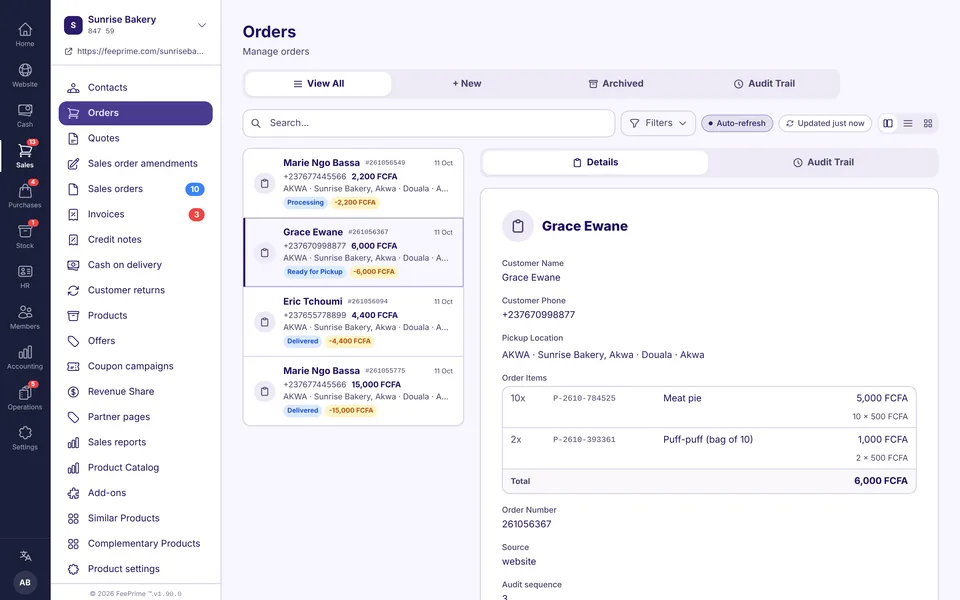This screenshot has height=600, width=960.
Task: Select the Marie Ngo Bassa 15,000 FCFA order
Action: tap(353, 391)
